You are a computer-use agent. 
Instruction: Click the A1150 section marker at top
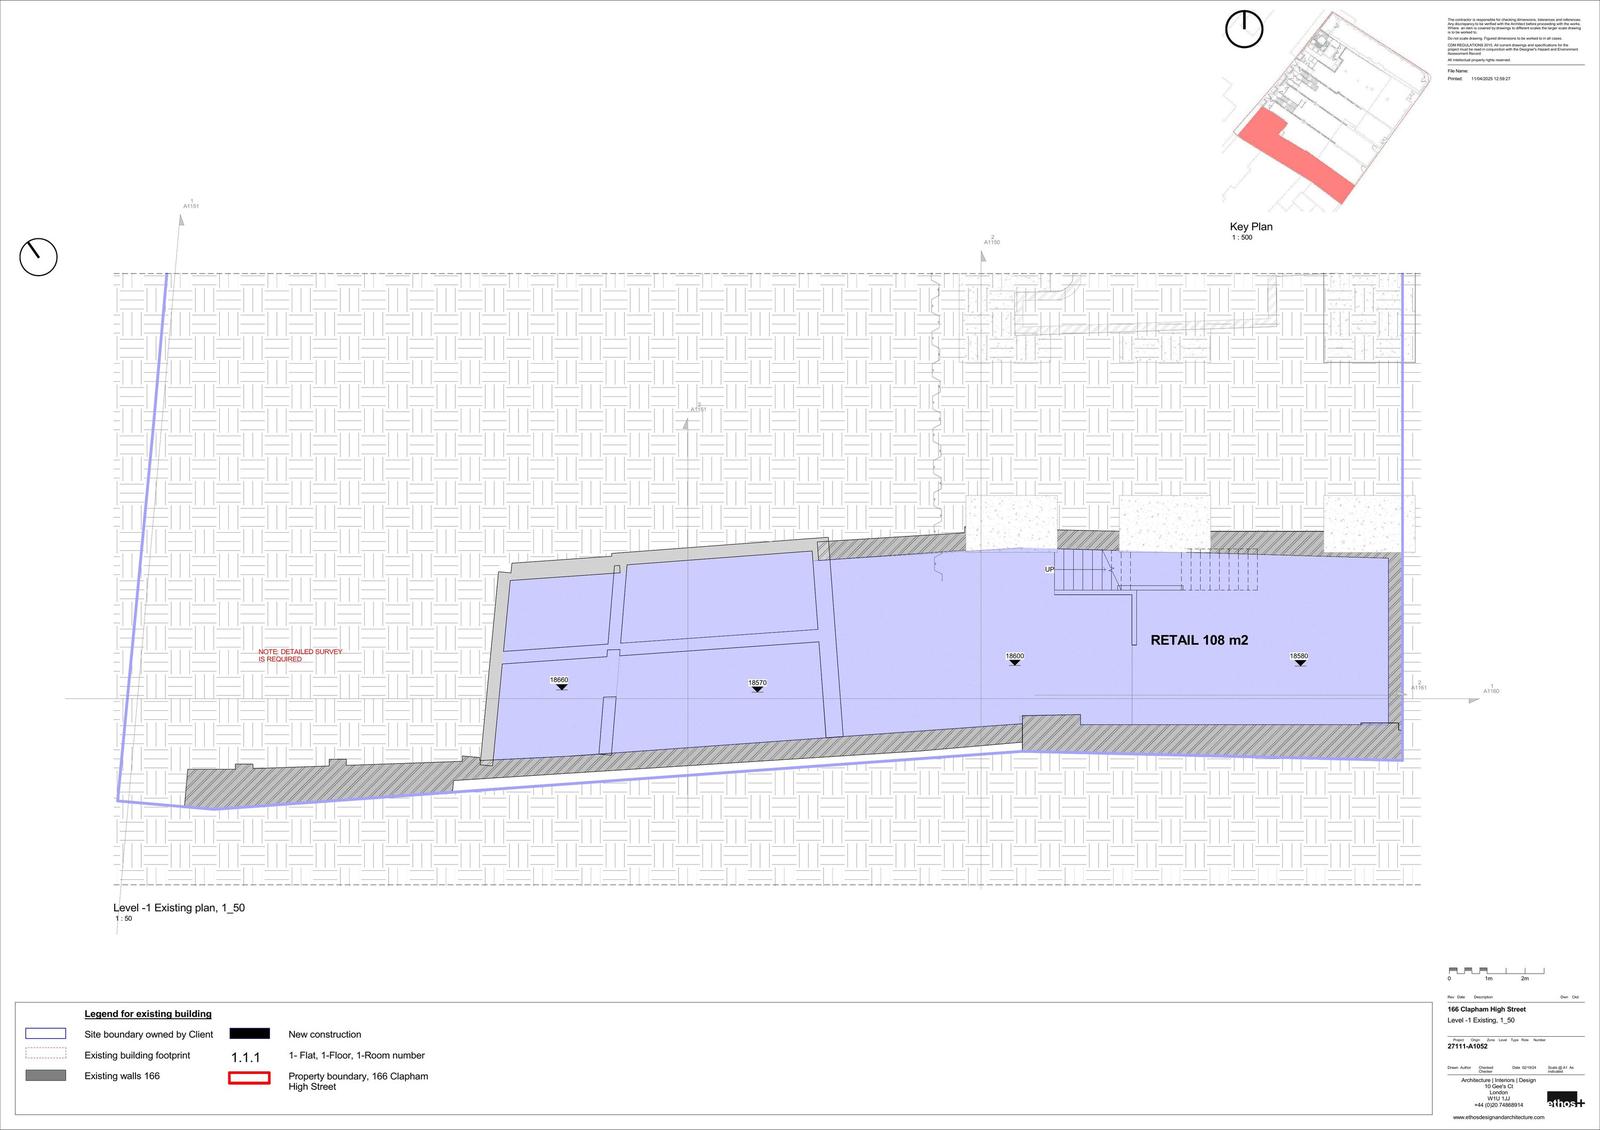[x=991, y=241]
